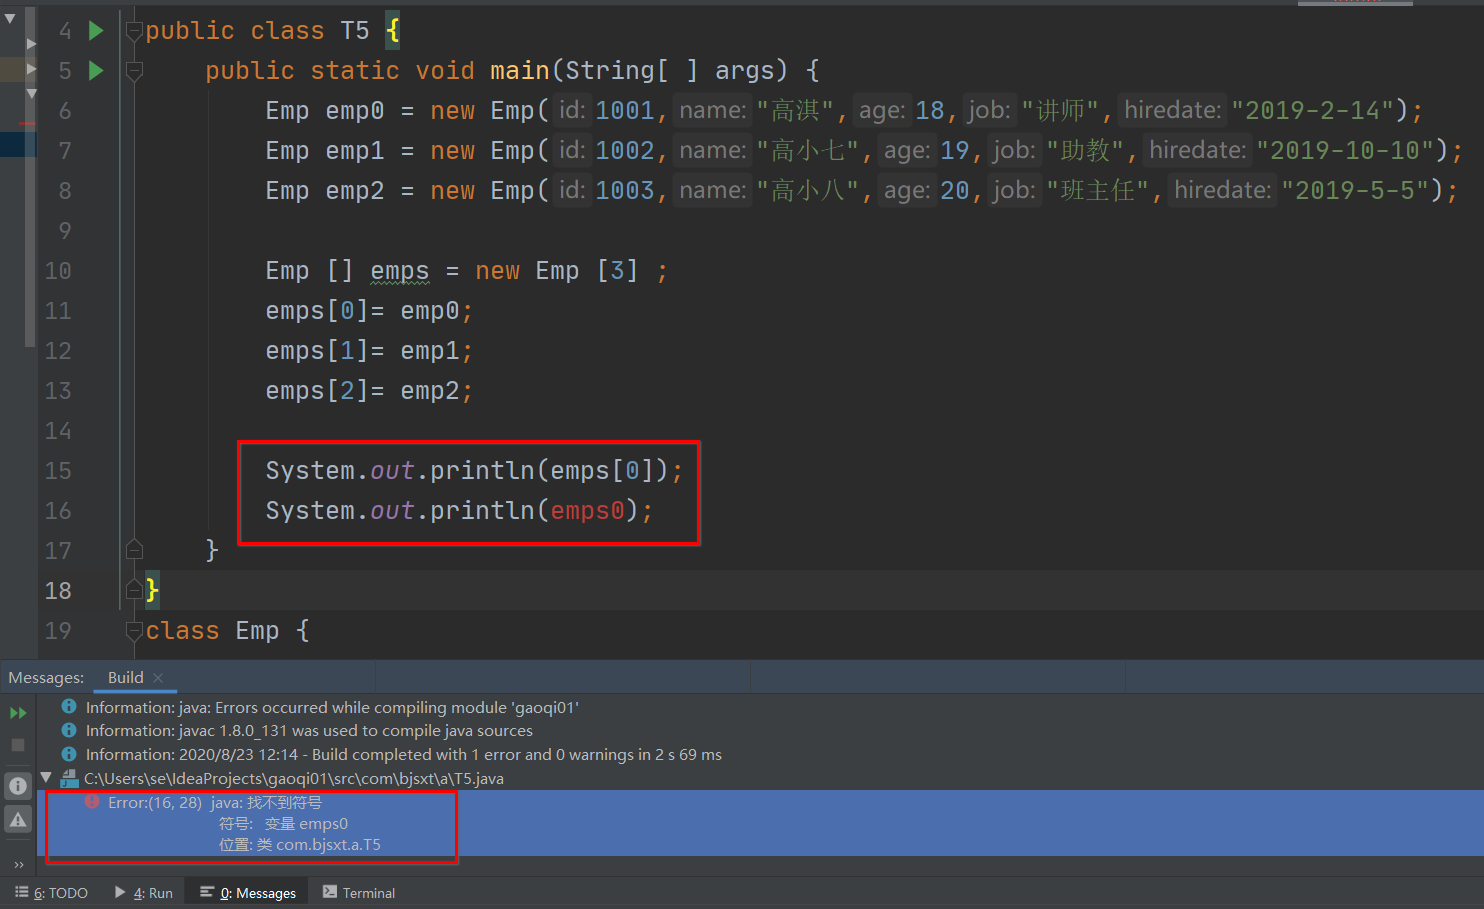The height and width of the screenshot is (909, 1484).
Task: Select message 'javac 1.8.0_131 was used'
Action: [x=309, y=731]
